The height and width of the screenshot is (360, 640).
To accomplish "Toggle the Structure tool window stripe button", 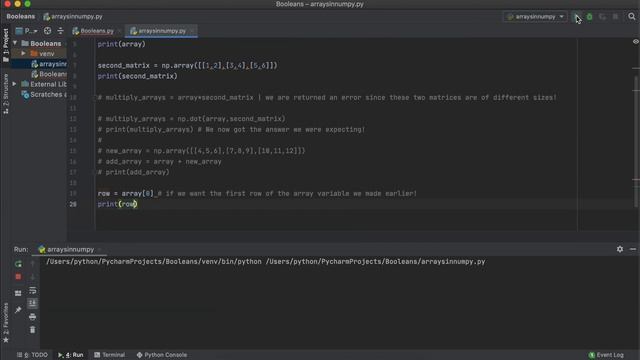I will click(5, 94).
